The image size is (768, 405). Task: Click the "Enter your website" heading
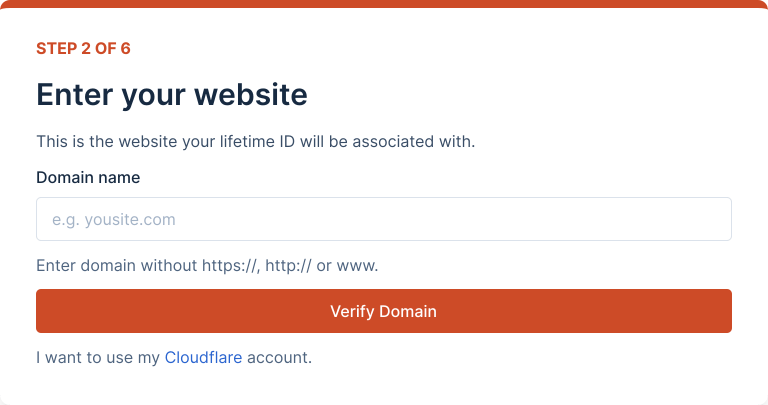[171, 95]
